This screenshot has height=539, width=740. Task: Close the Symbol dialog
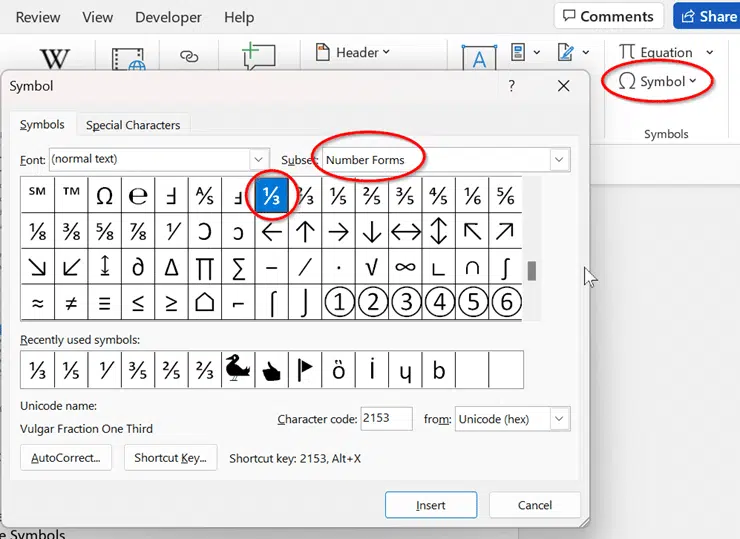pyautogui.click(x=563, y=86)
